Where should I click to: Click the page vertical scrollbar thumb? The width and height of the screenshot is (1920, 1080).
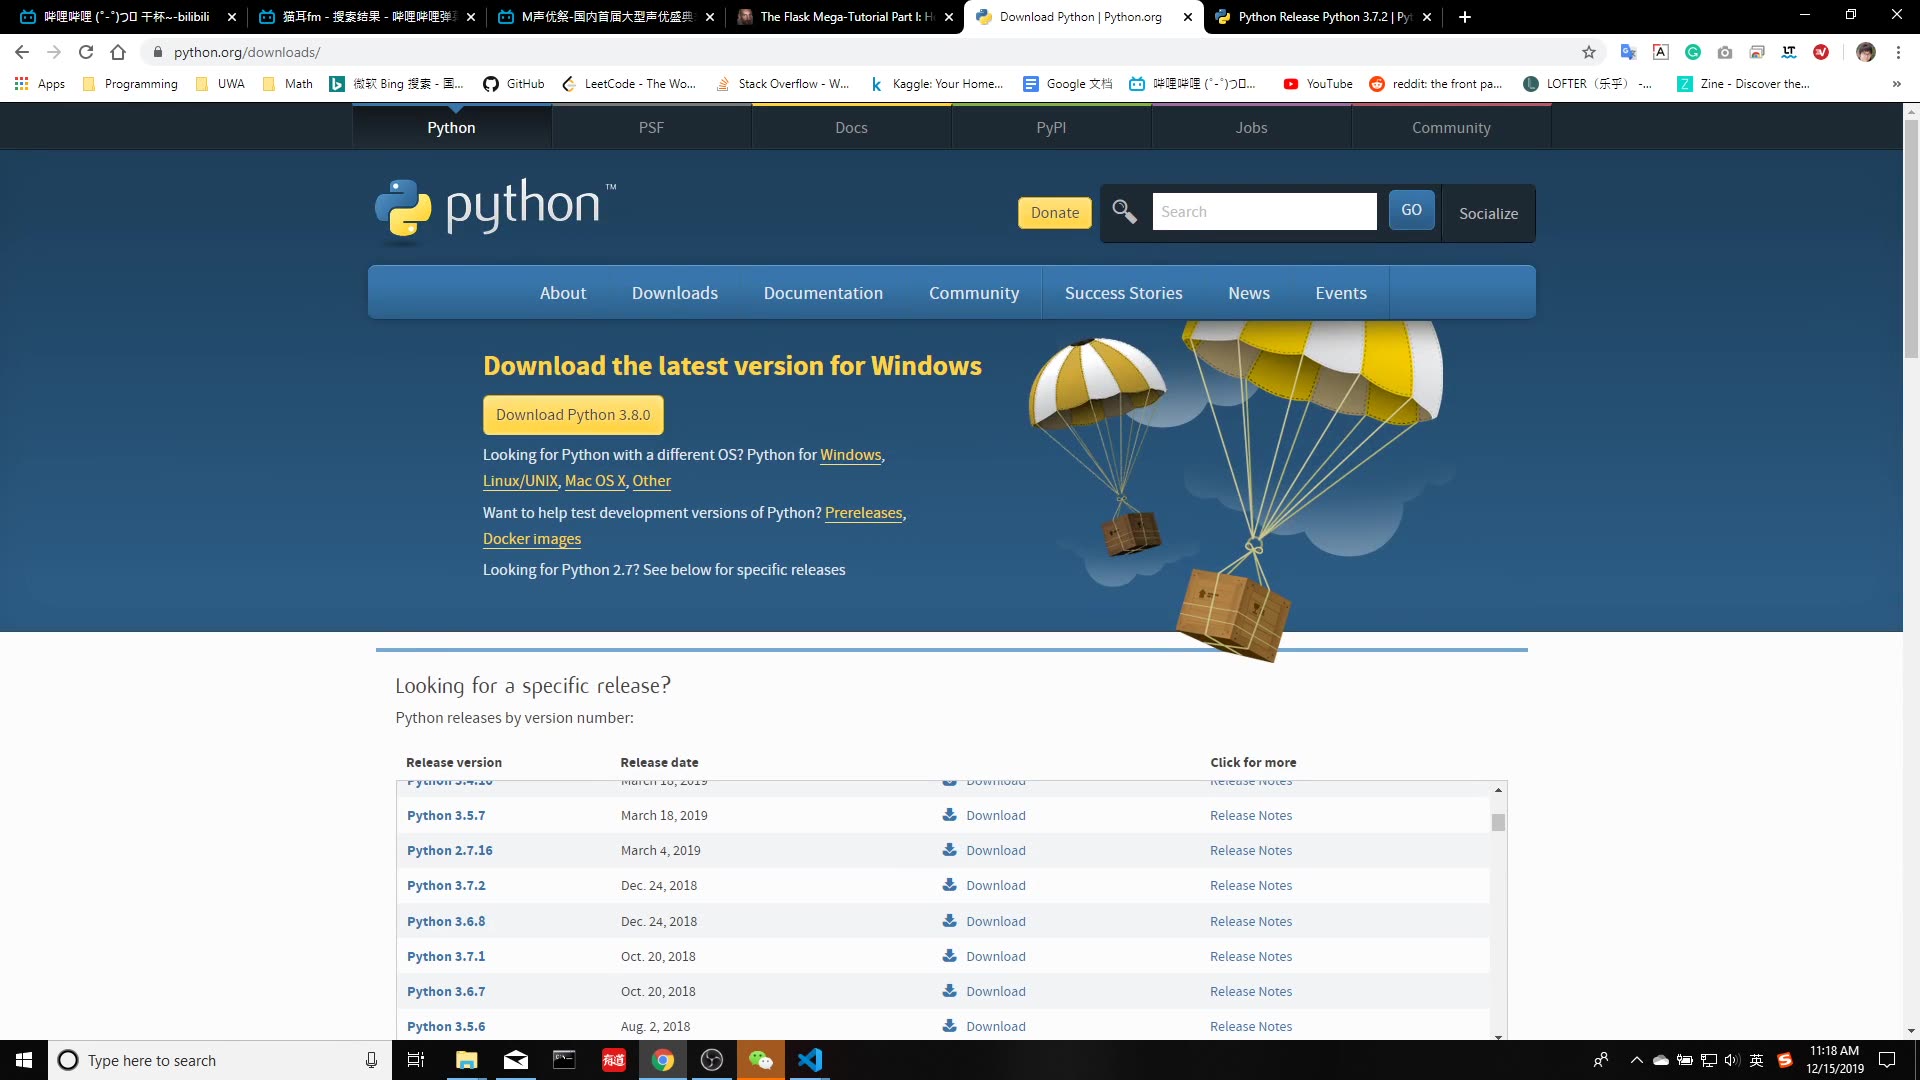1911,238
